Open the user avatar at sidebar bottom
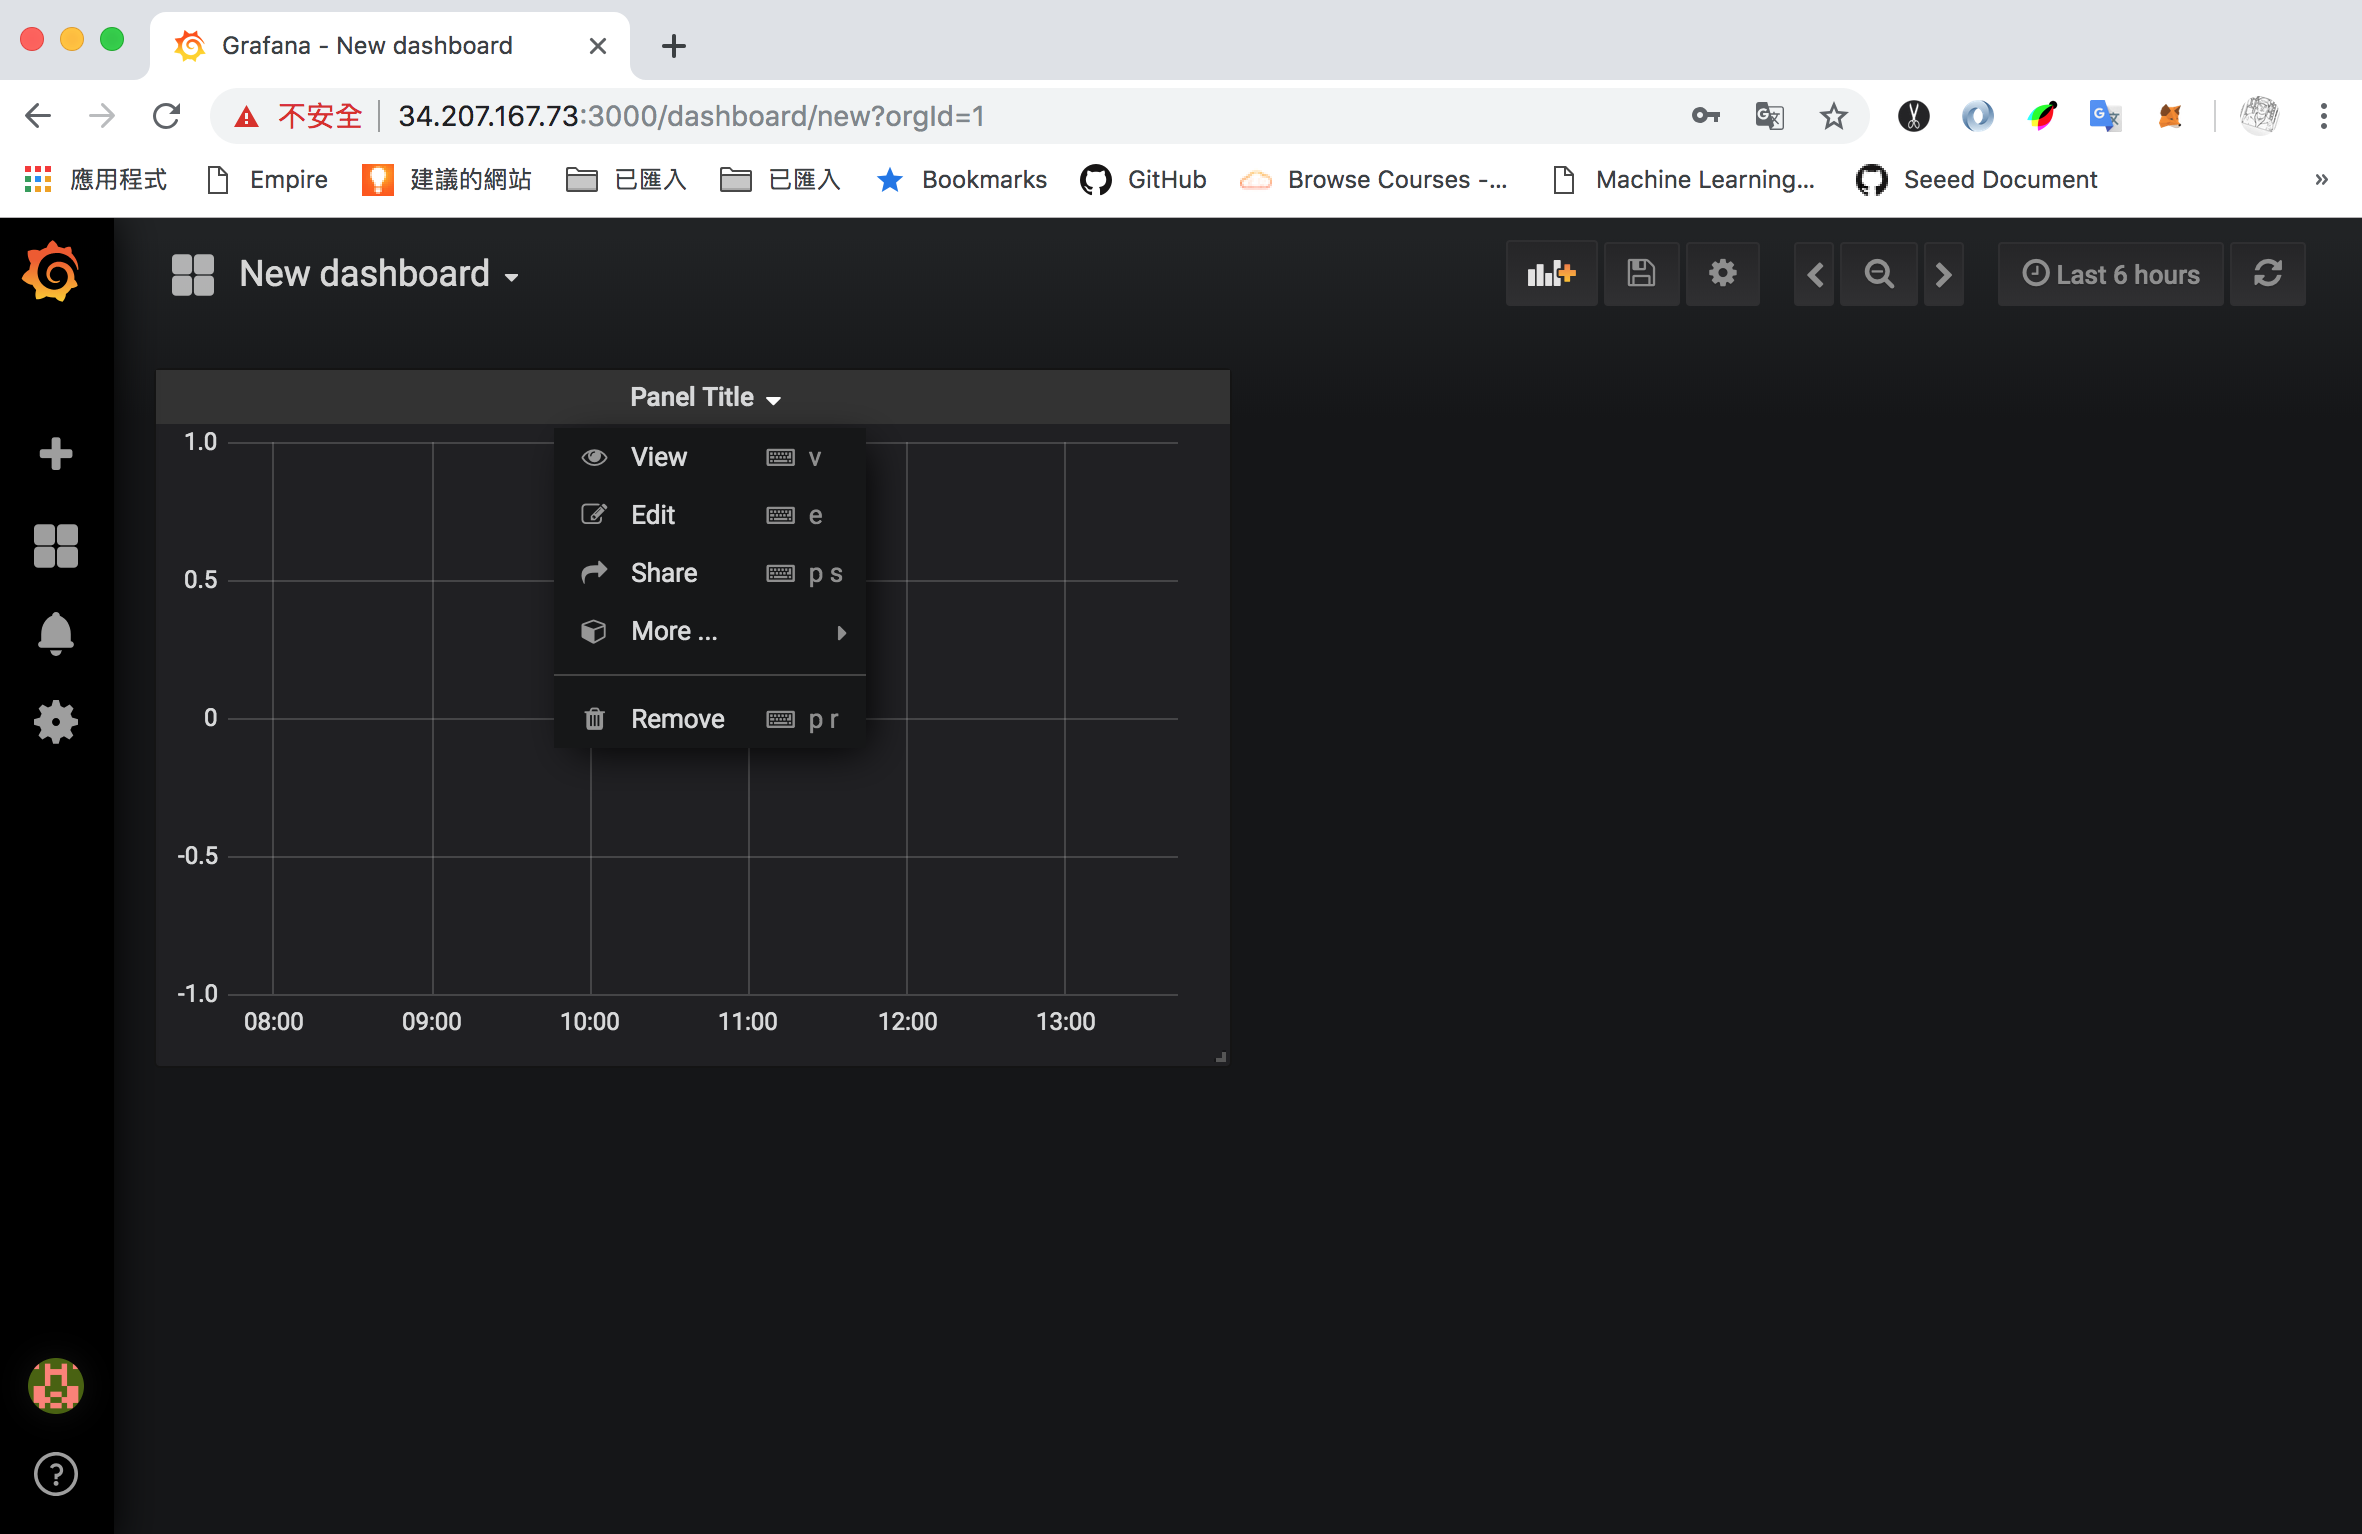The height and width of the screenshot is (1534, 2362). click(55, 1385)
